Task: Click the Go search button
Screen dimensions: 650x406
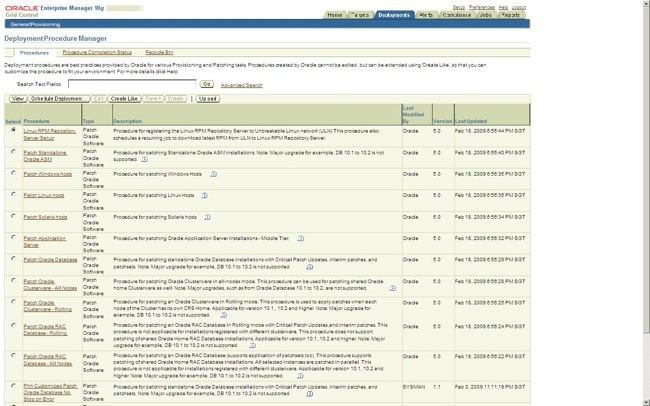Action: click(206, 84)
